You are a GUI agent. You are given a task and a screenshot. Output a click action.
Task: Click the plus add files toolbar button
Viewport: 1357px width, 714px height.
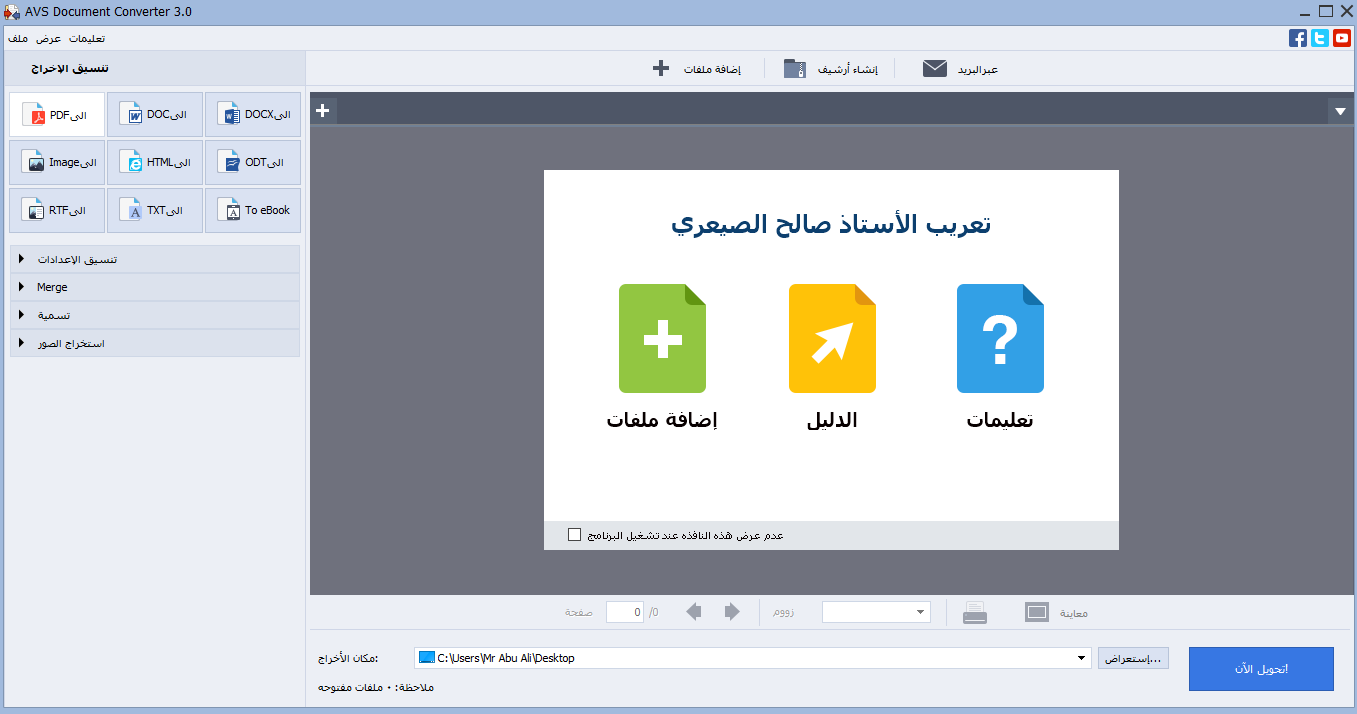tap(697, 69)
